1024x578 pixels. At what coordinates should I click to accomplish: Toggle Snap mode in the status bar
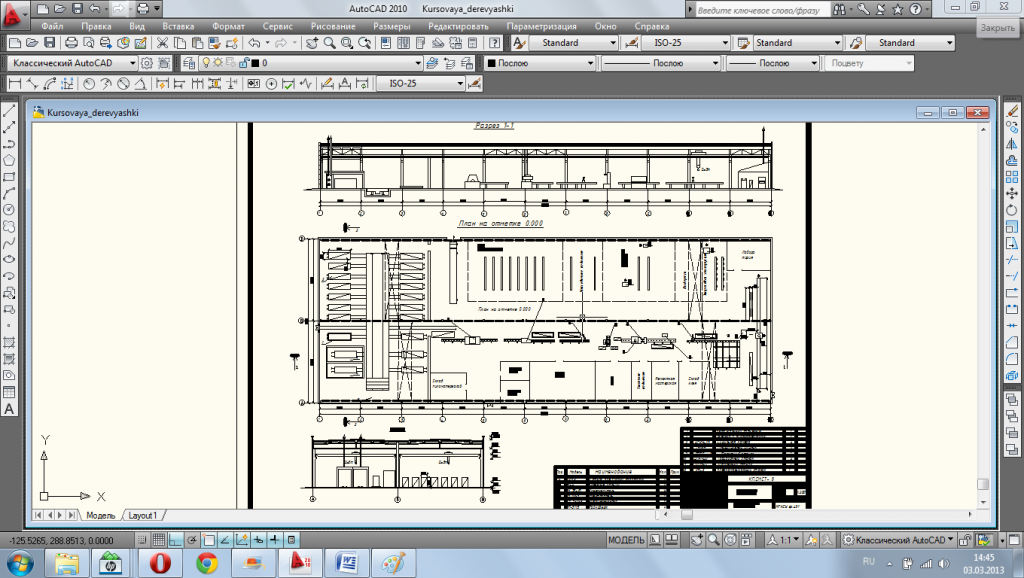pos(142,540)
